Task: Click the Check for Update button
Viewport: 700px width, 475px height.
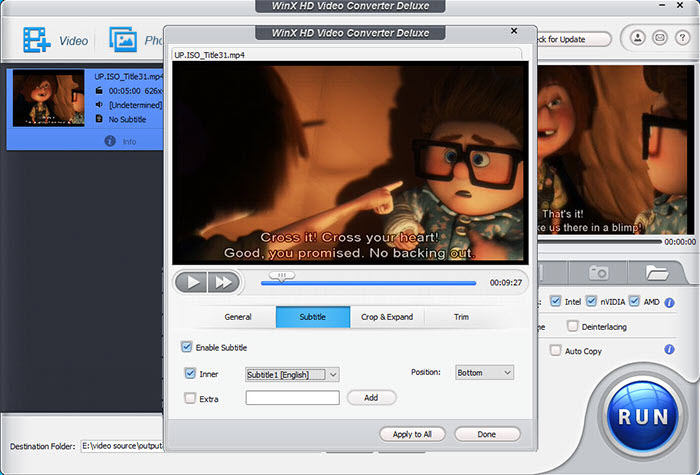Action: (x=573, y=39)
